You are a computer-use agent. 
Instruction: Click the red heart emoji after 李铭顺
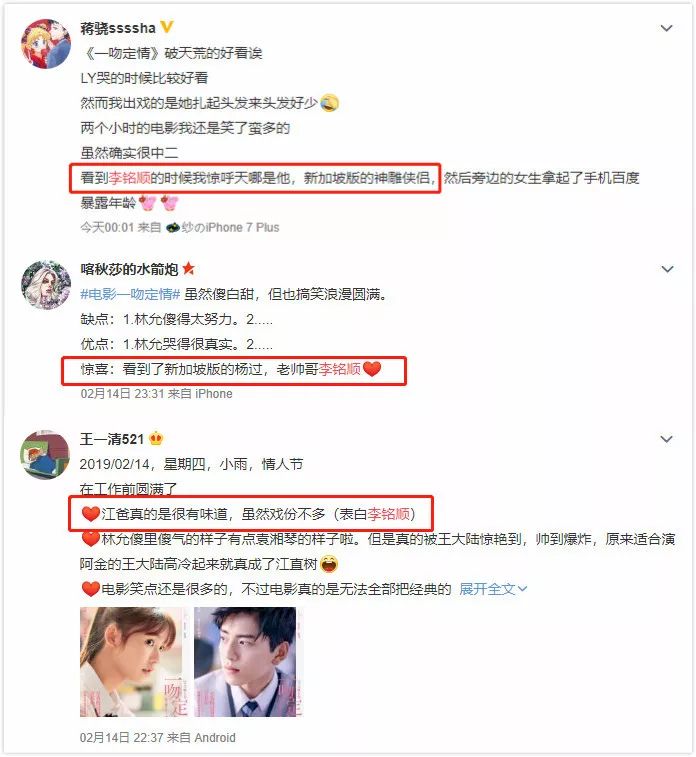(372, 369)
